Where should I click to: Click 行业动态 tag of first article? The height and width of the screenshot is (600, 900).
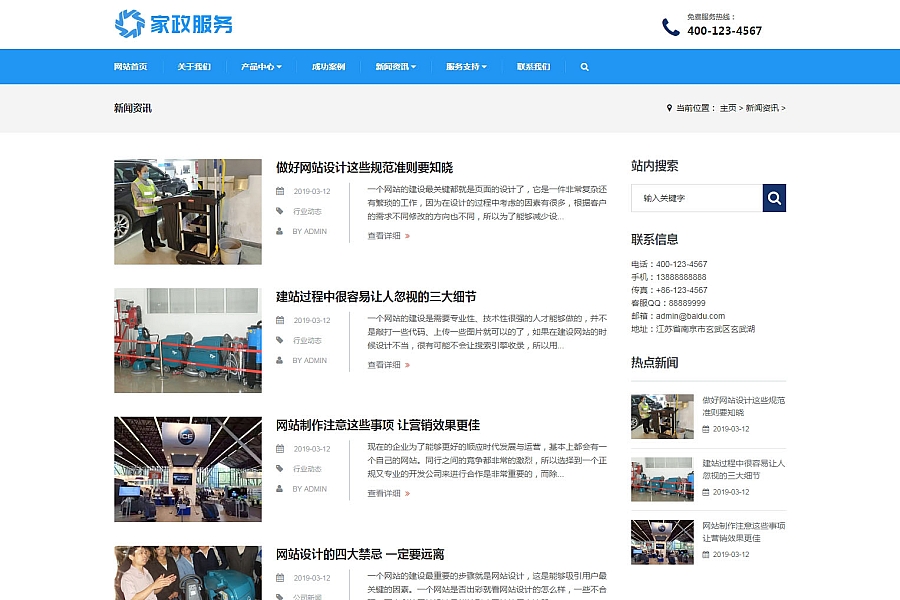(x=308, y=211)
